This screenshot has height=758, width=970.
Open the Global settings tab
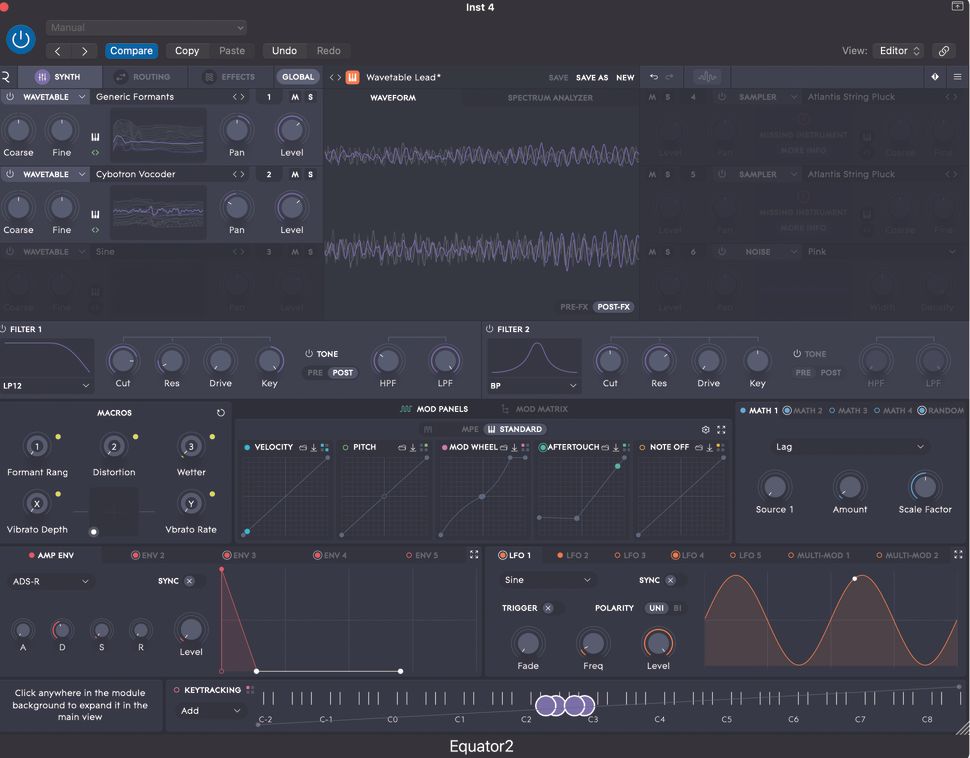(x=298, y=76)
